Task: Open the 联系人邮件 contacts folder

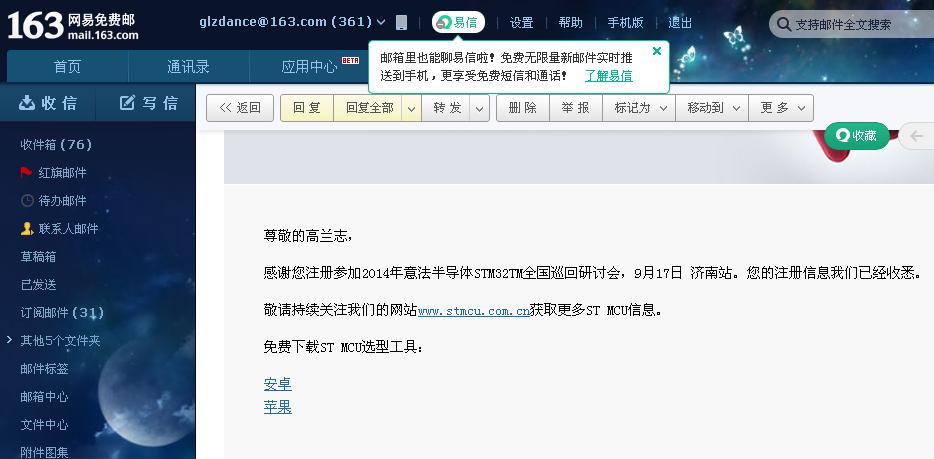Action: [60, 229]
